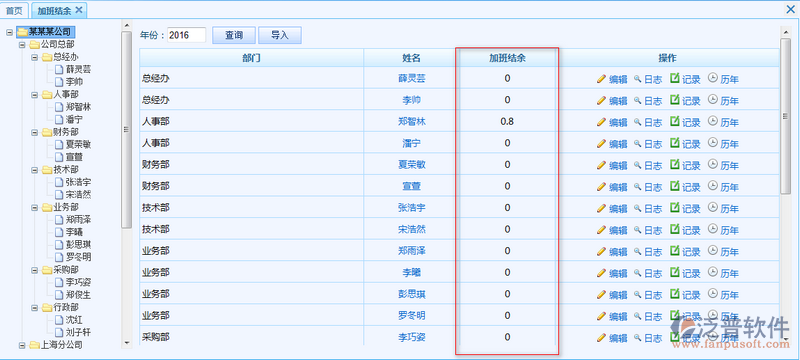
Task: Click the 导入 button
Action: [280, 35]
